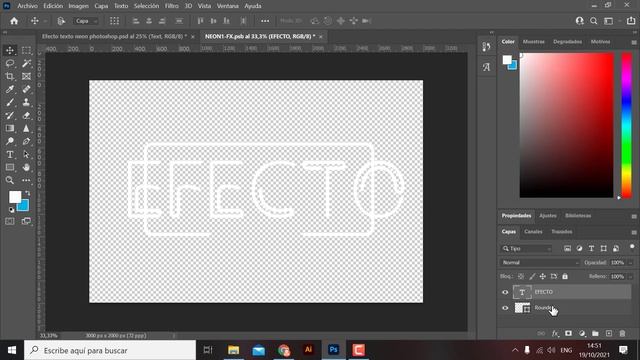Screen dimensions: 640x360
Task: Select the History Brush tool
Action: tap(10, 116)
